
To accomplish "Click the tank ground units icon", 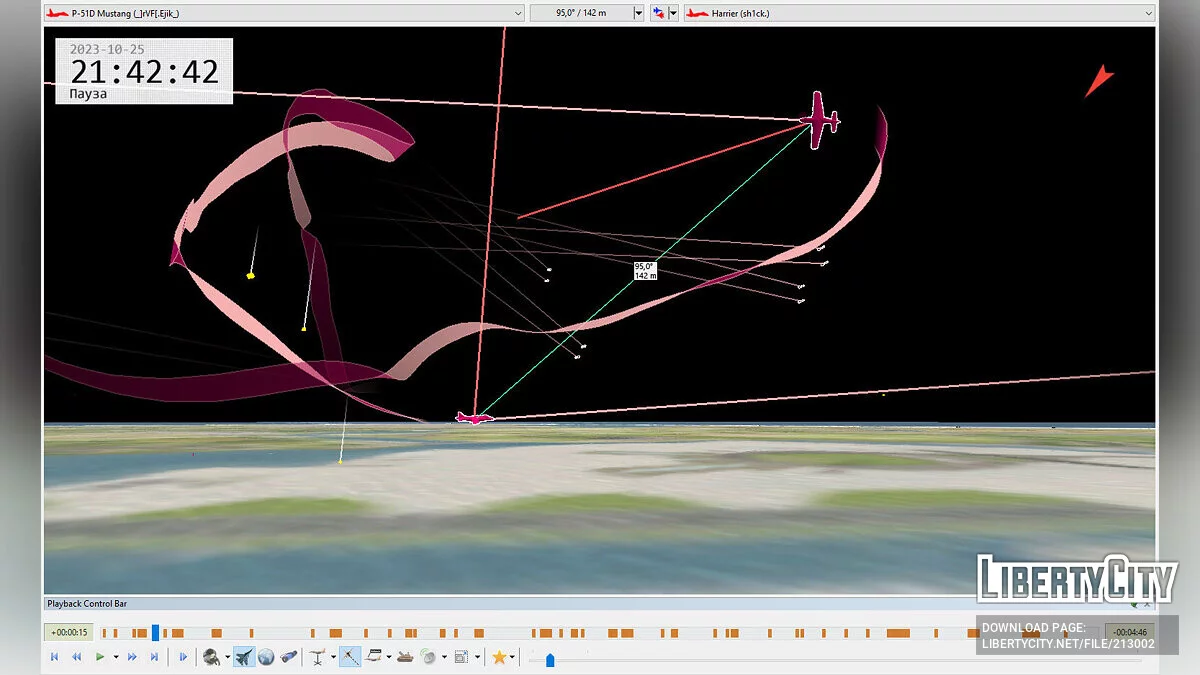I will click(405, 657).
